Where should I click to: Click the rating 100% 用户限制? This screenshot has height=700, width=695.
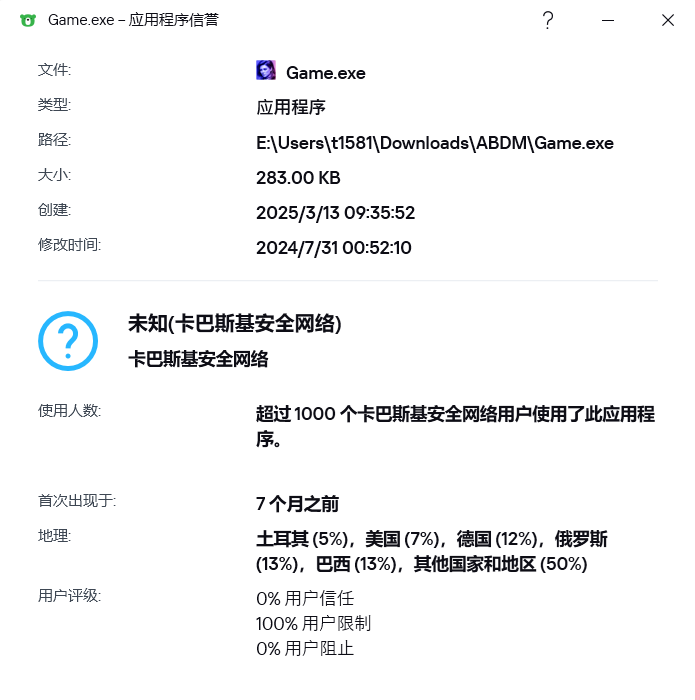click(x=313, y=624)
